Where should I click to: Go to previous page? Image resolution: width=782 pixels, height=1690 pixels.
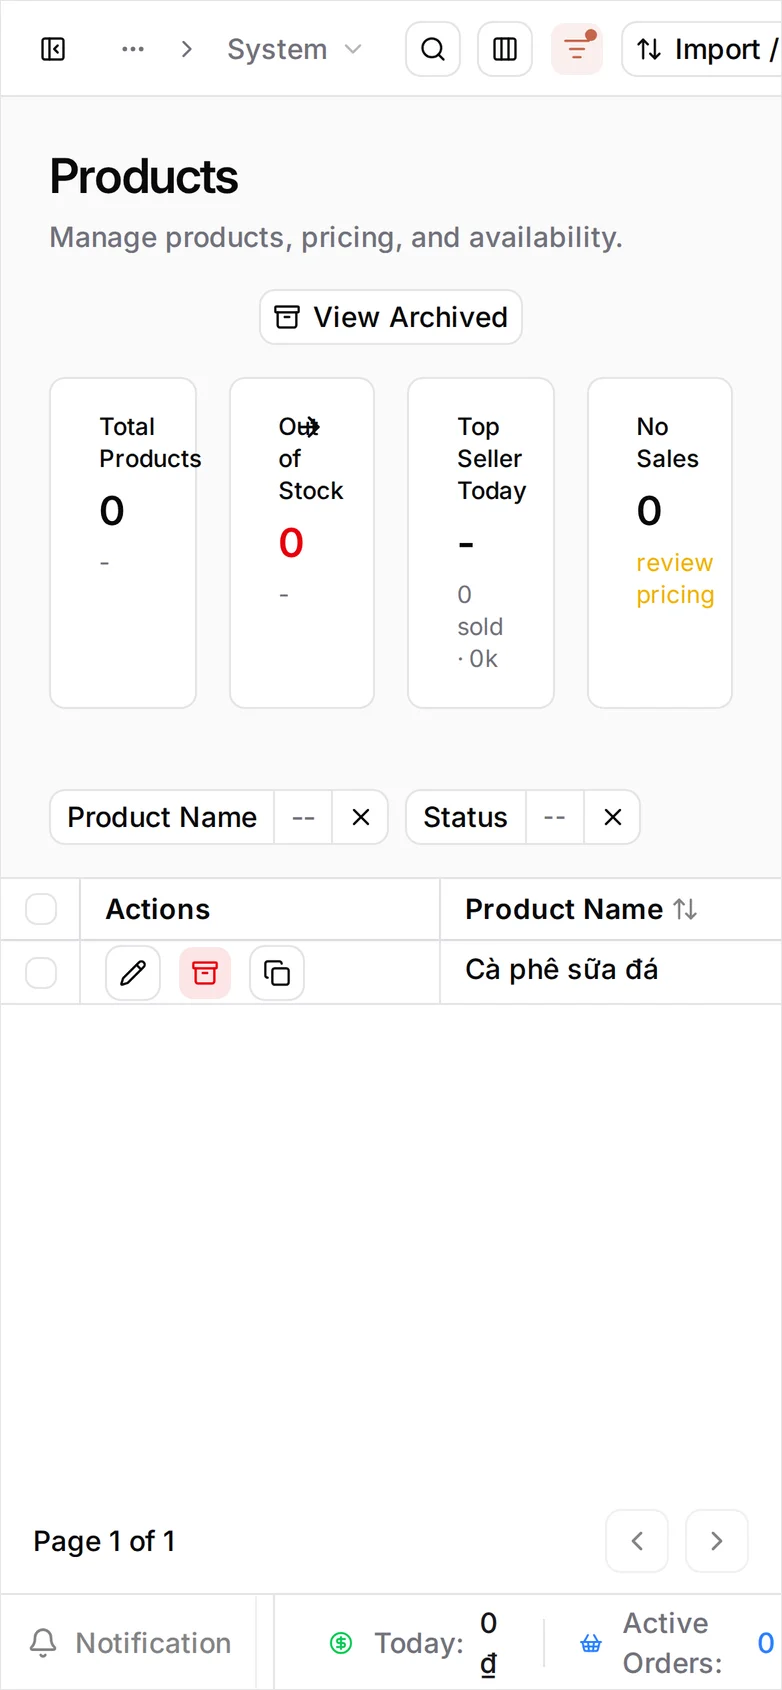pyautogui.click(x=637, y=1541)
